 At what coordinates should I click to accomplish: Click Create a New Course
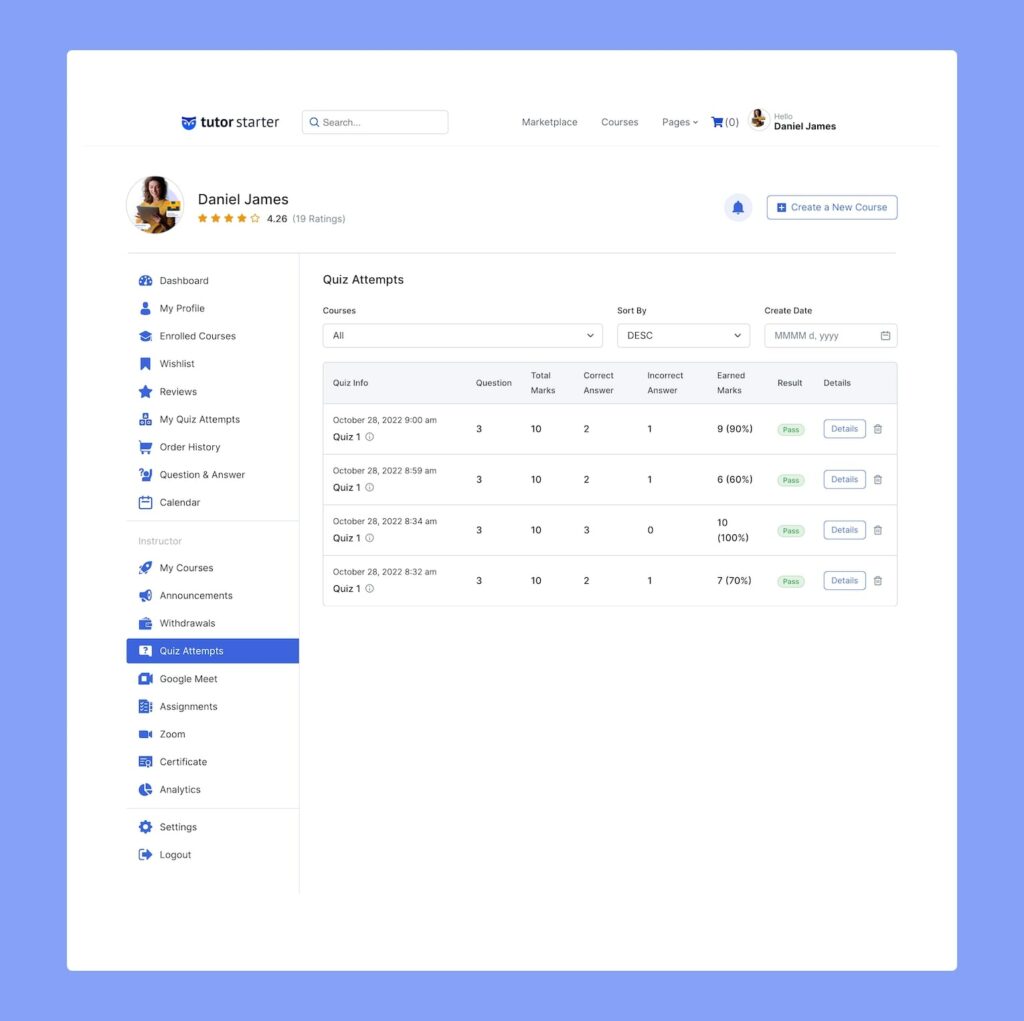click(x=831, y=207)
